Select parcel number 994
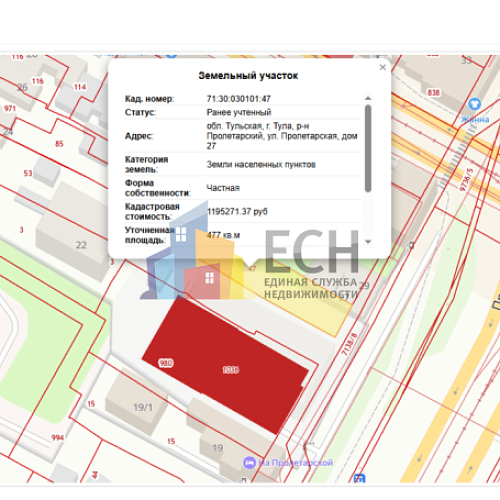 click(58, 438)
